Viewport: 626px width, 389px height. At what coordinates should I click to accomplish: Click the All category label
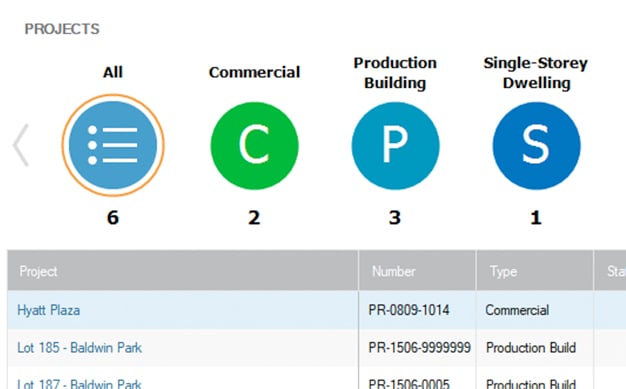pos(113,72)
